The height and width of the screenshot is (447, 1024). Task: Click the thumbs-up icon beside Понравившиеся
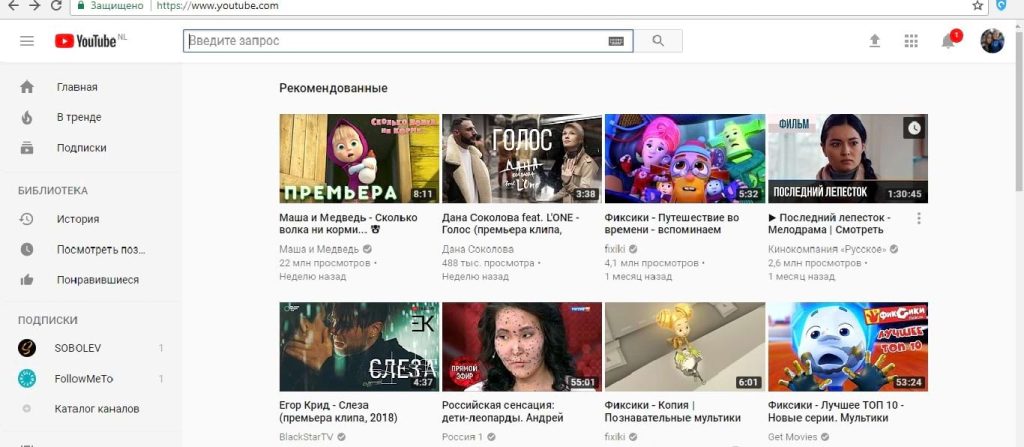click(x=27, y=280)
